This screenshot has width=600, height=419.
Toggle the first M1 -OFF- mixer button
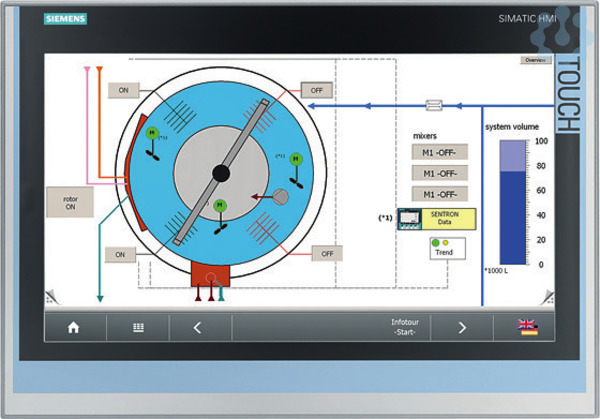(439, 152)
